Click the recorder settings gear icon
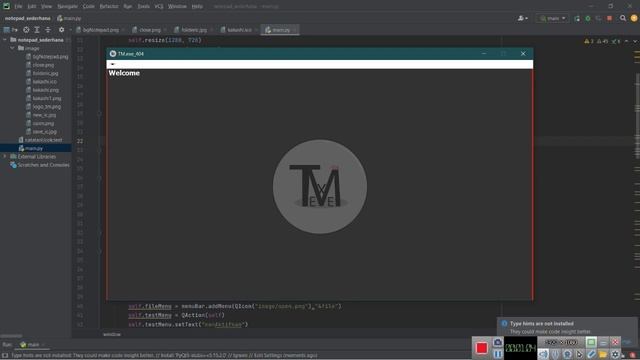 click(x=615, y=354)
